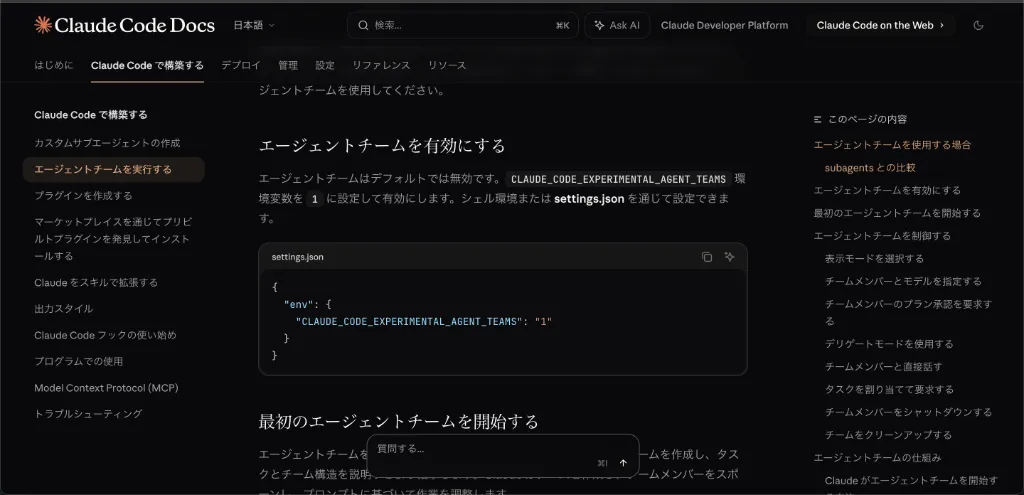Open the Ask AI button
Image resolution: width=1024 pixels, height=495 pixels.
(616, 25)
